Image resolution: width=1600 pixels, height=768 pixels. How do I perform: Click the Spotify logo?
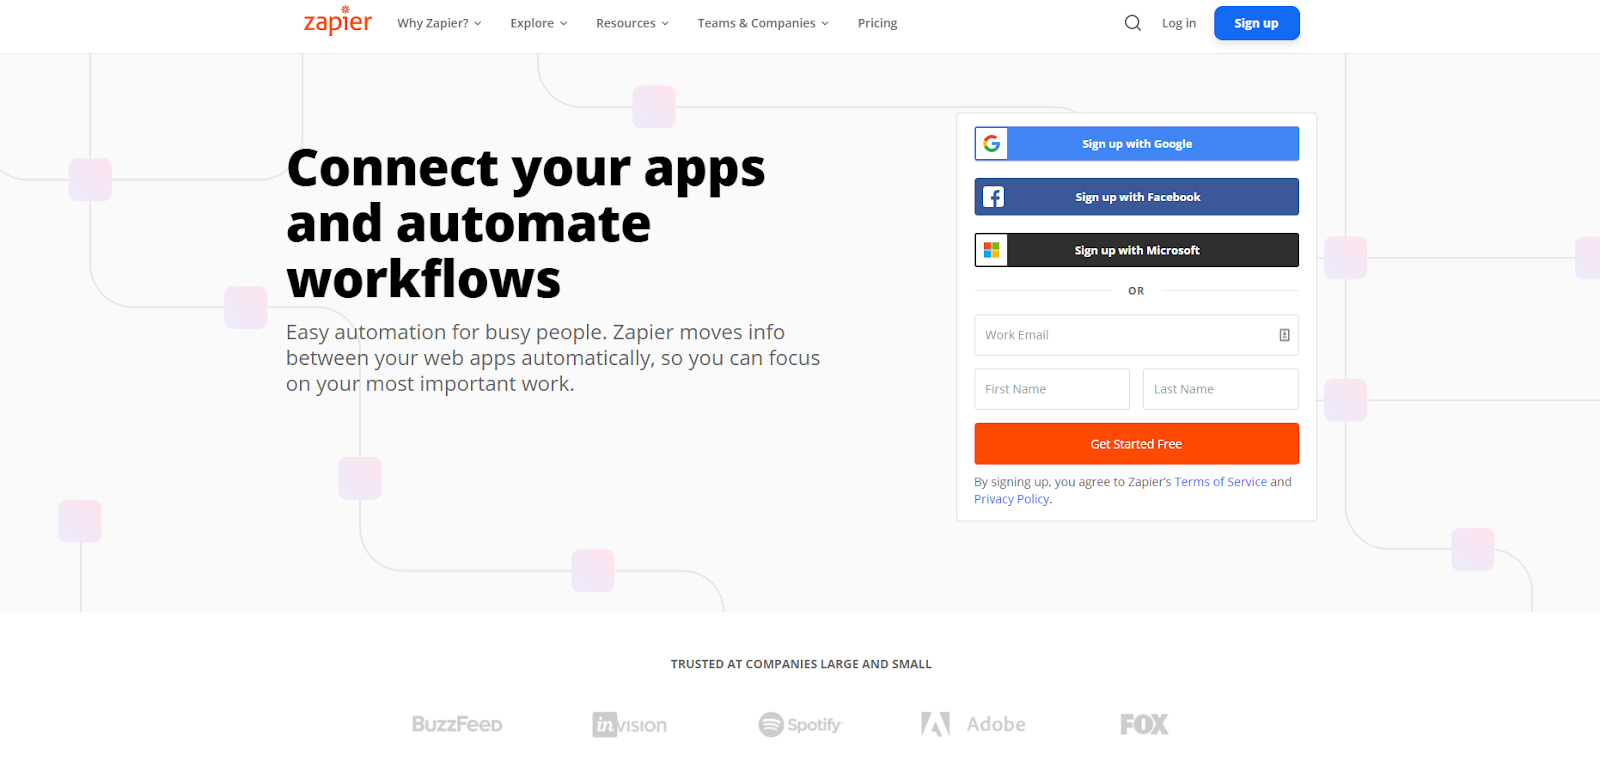point(800,724)
